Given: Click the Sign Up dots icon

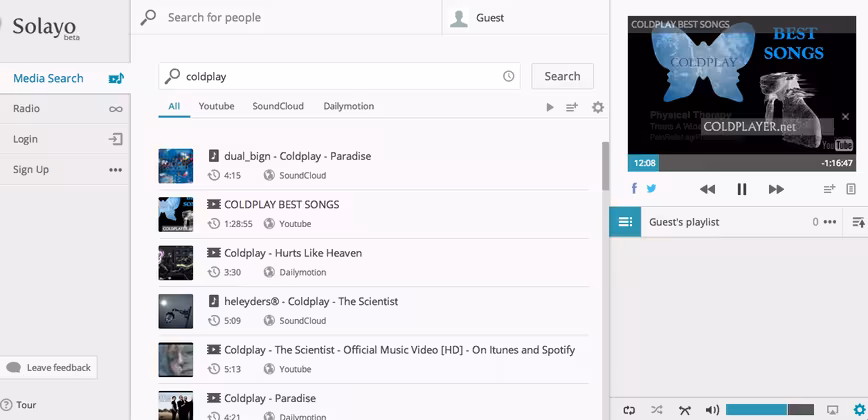Looking at the screenshot, I should pos(115,170).
